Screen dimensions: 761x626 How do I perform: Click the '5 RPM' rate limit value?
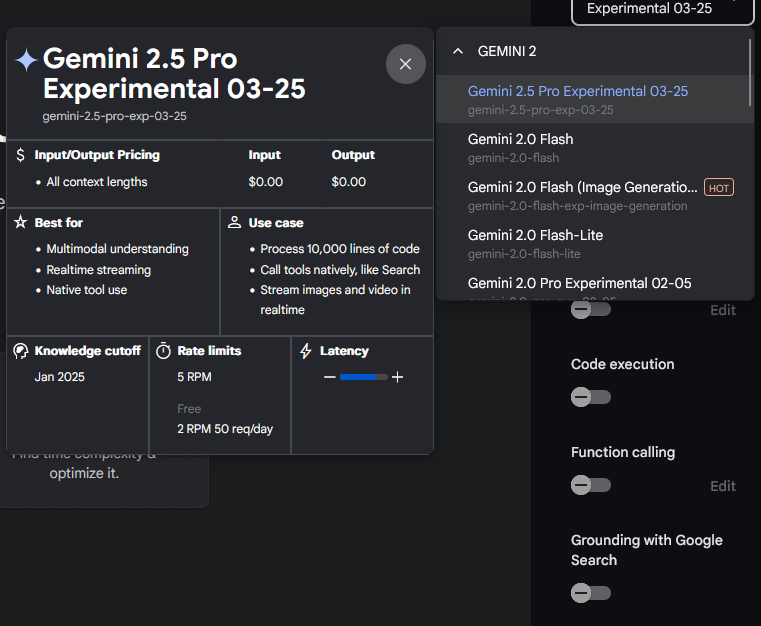[x=194, y=377]
